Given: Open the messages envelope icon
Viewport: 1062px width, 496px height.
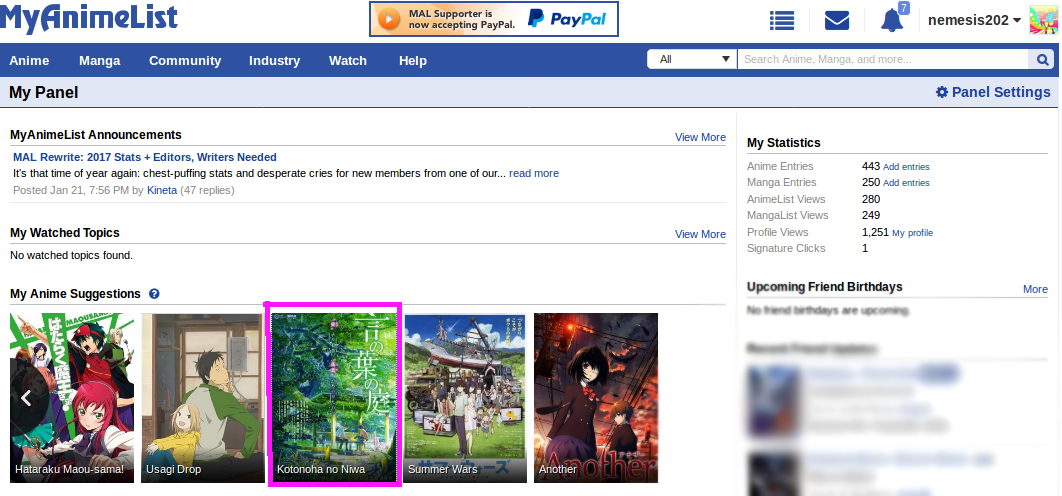Looking at the screenshot, I should (836, 20).
